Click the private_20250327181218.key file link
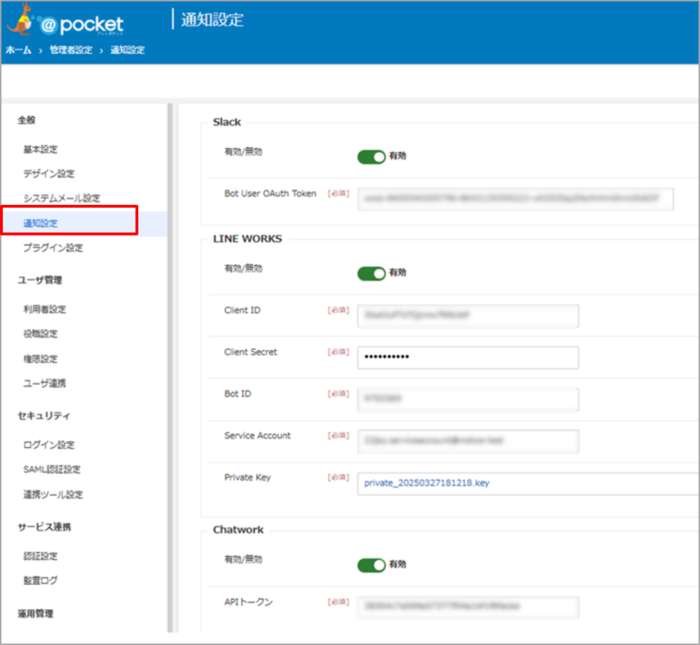This screenshot has height=645, width=700. [427, 483]
